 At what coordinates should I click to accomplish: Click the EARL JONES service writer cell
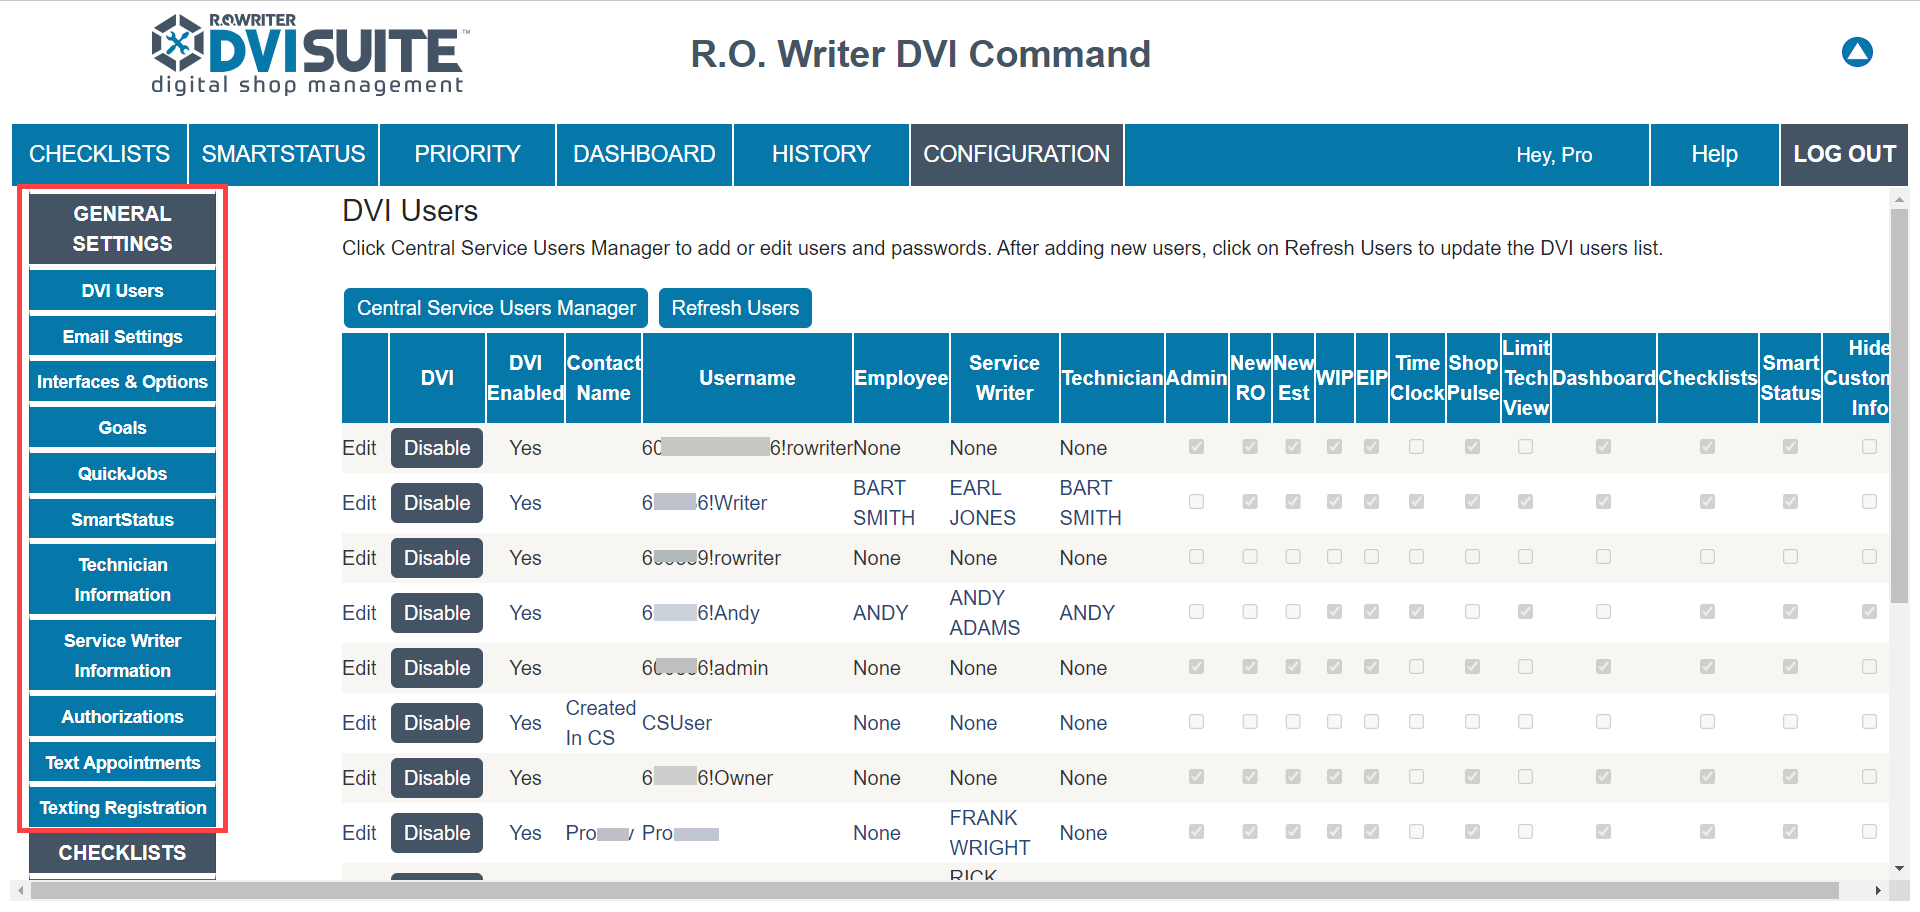(982, 503)
